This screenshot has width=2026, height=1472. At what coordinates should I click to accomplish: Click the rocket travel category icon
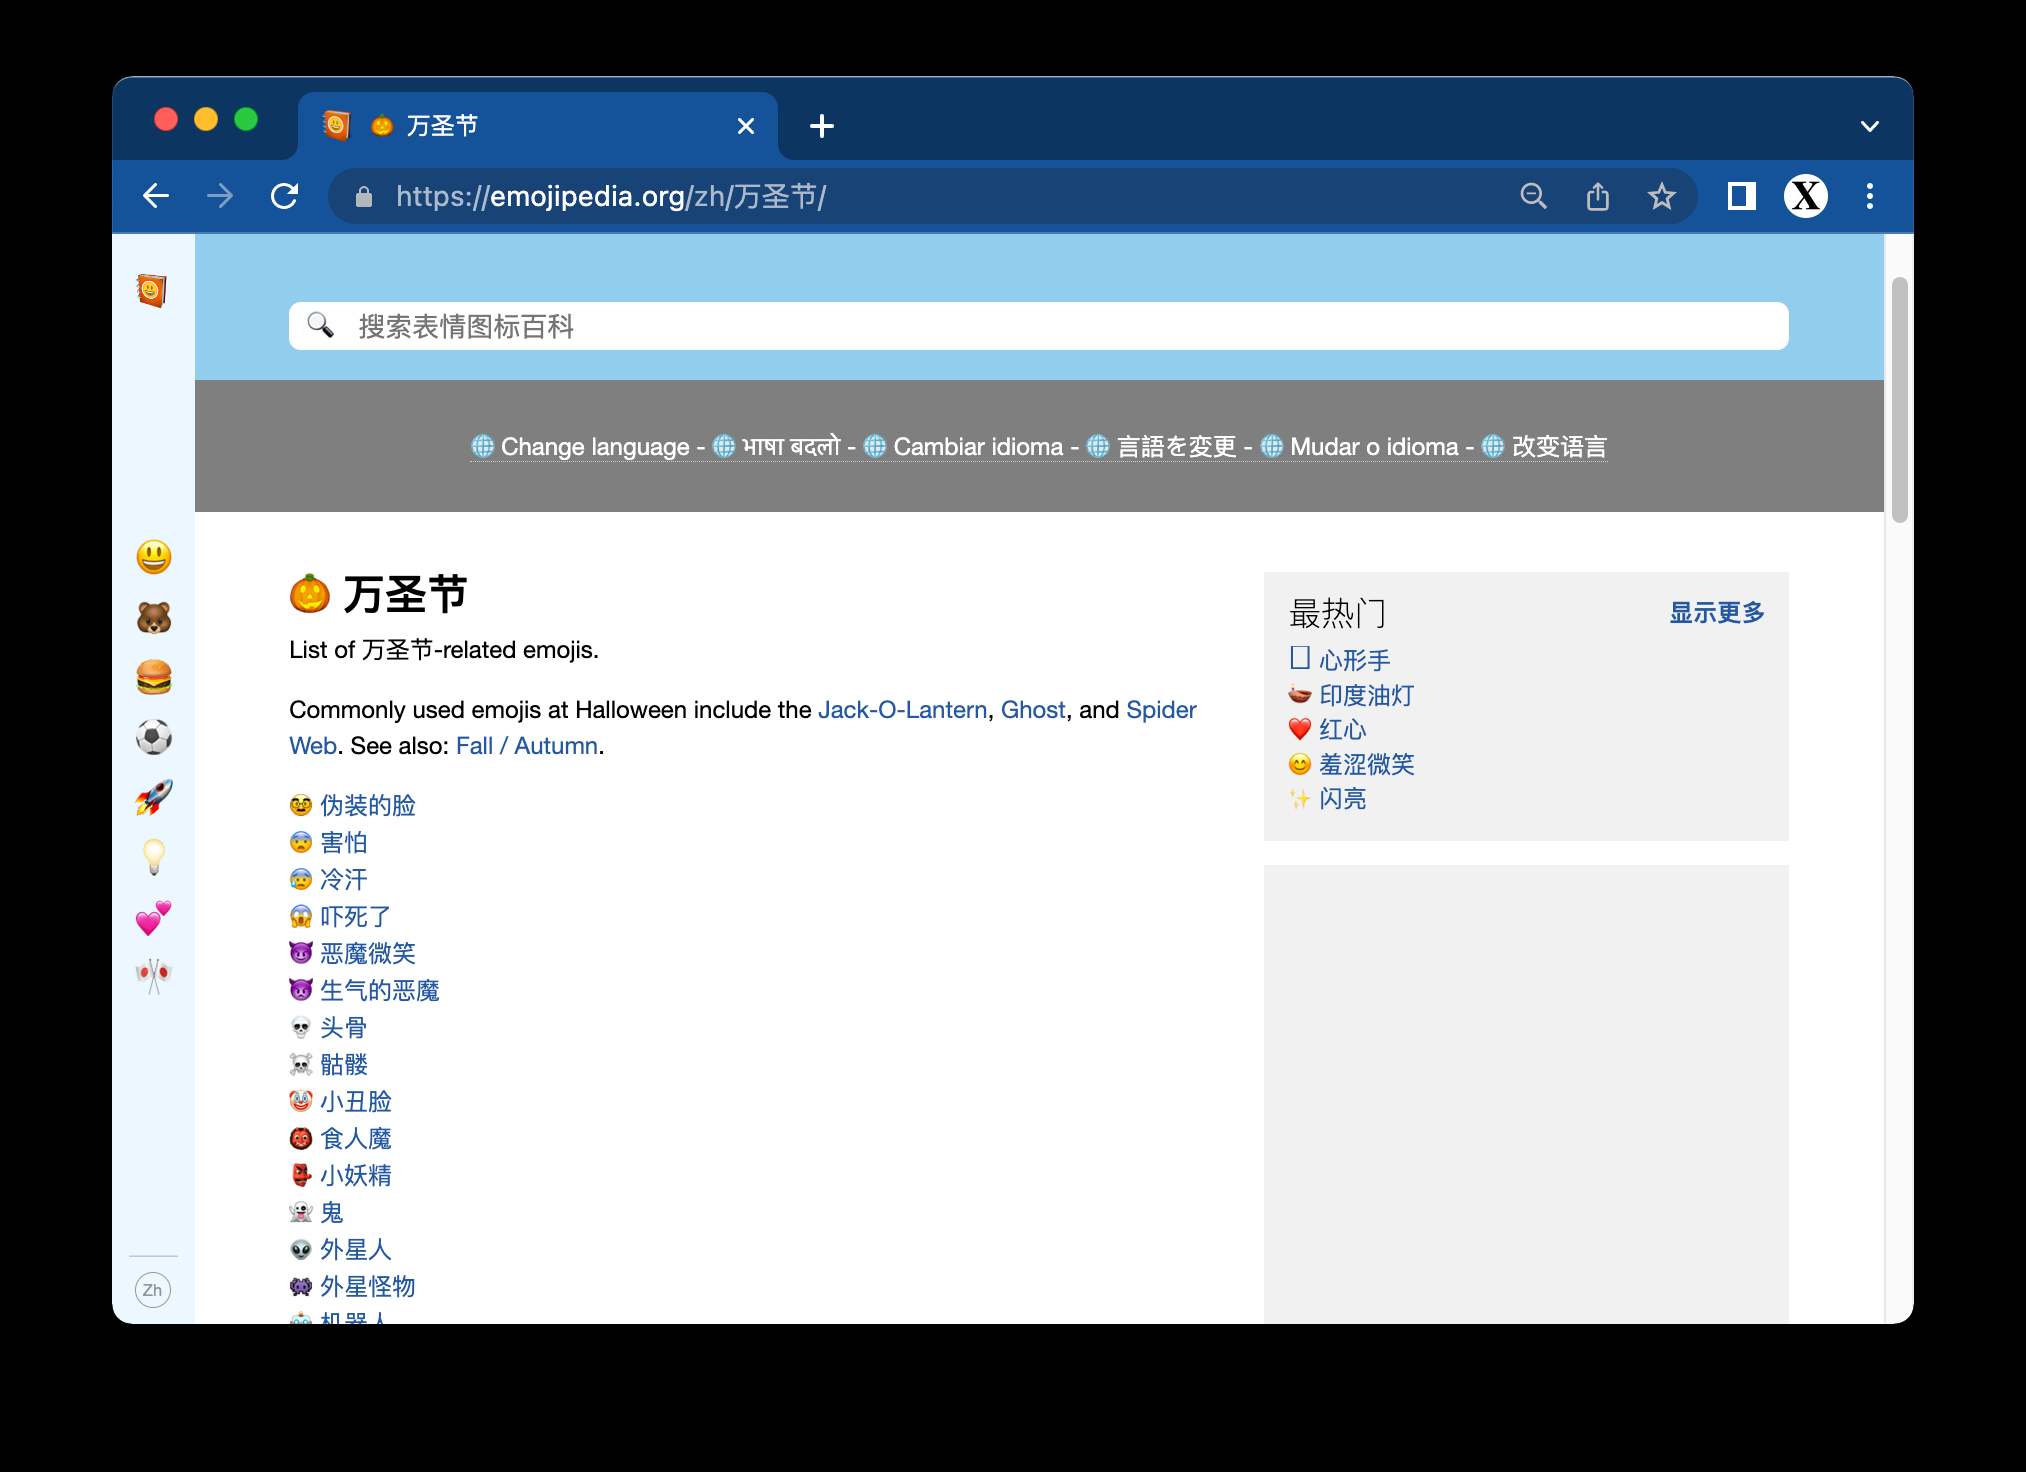(153, 797)
